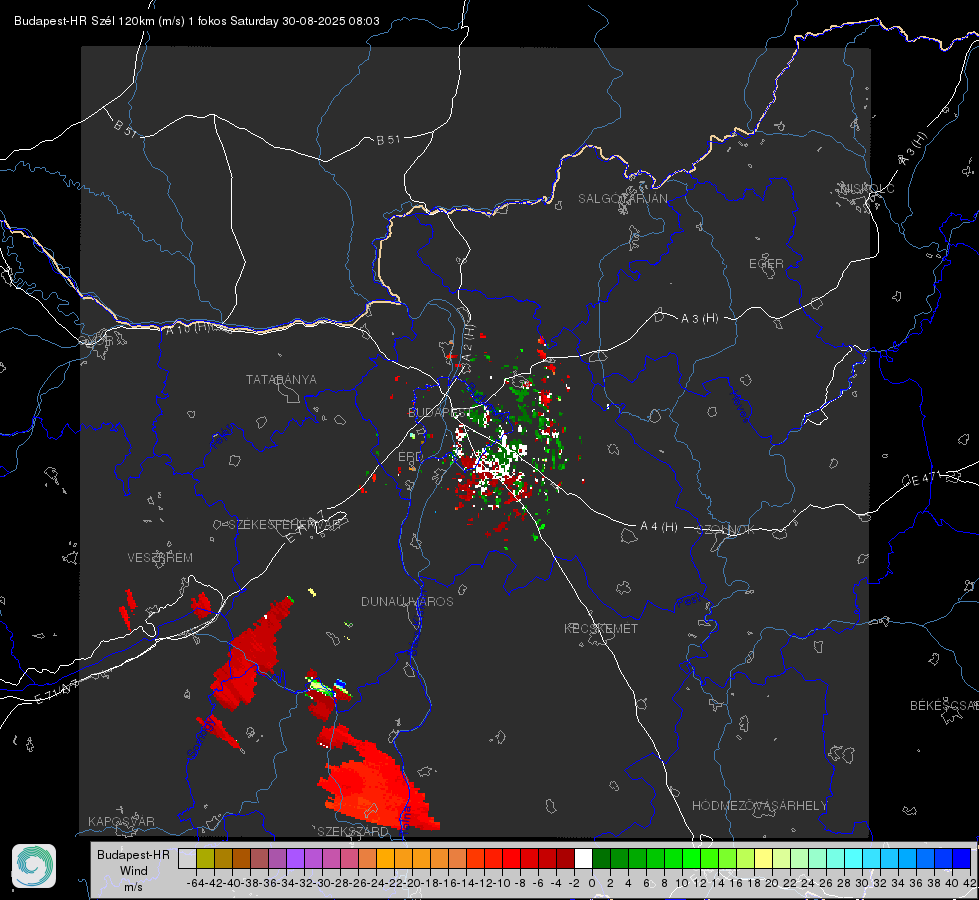Select the KAPOSVAR city label
The height and width of the screenshot is (900, 979).
[x=121, y=821]
